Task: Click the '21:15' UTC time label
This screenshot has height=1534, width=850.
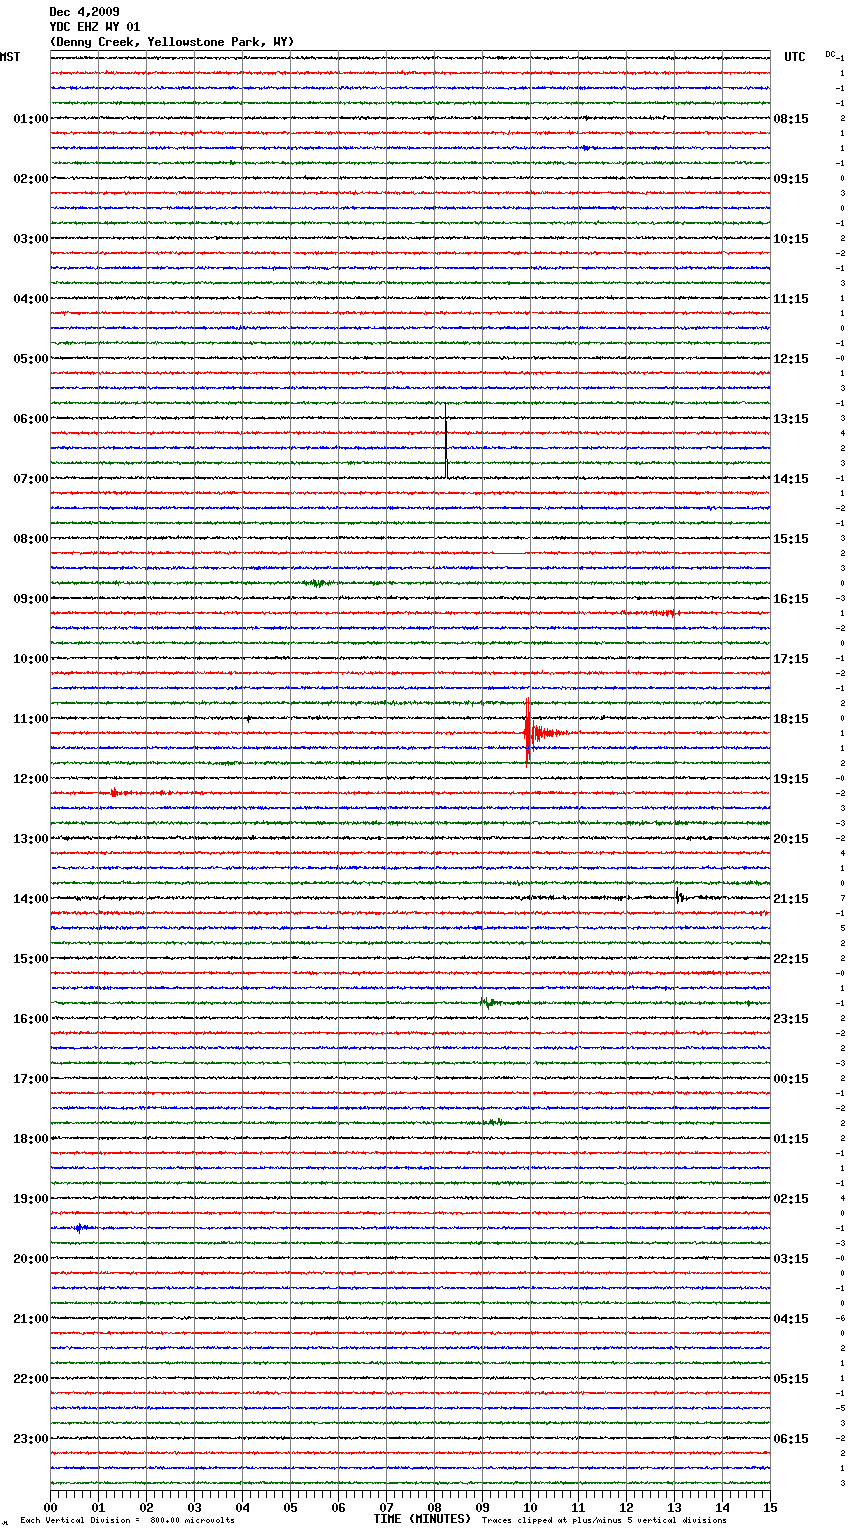Action: pyautogui.click(x=791, y=899)
